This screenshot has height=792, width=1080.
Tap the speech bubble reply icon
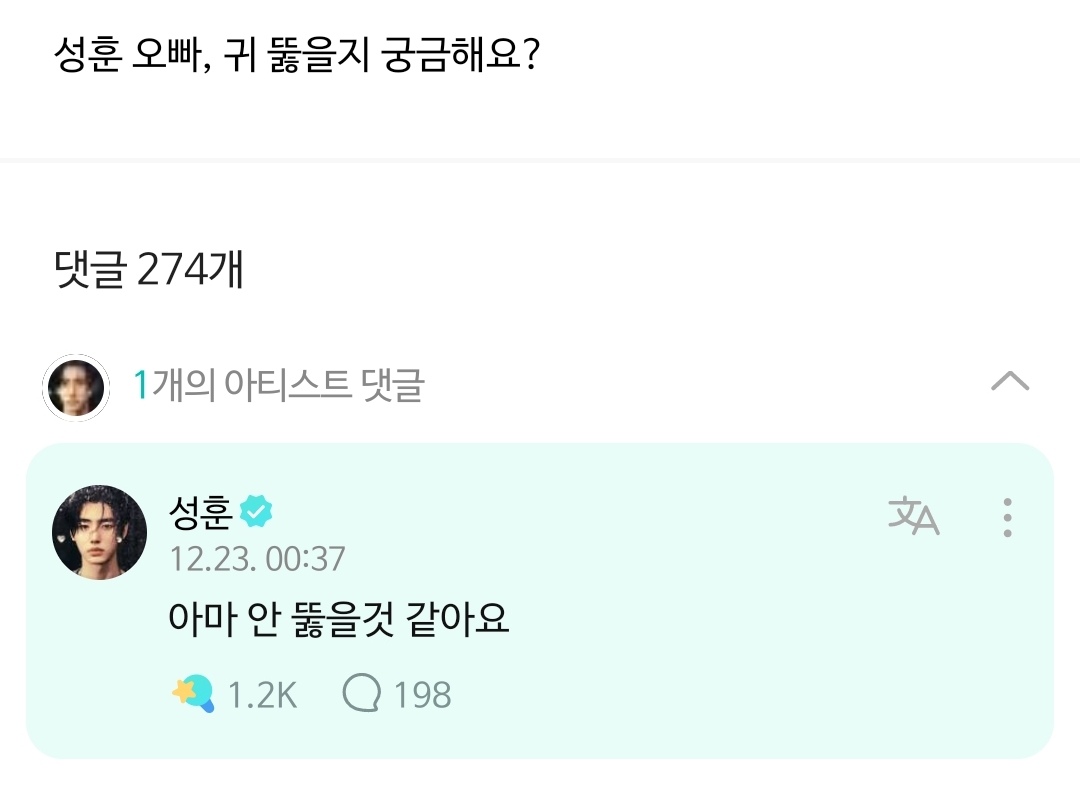tap(361, 693)
